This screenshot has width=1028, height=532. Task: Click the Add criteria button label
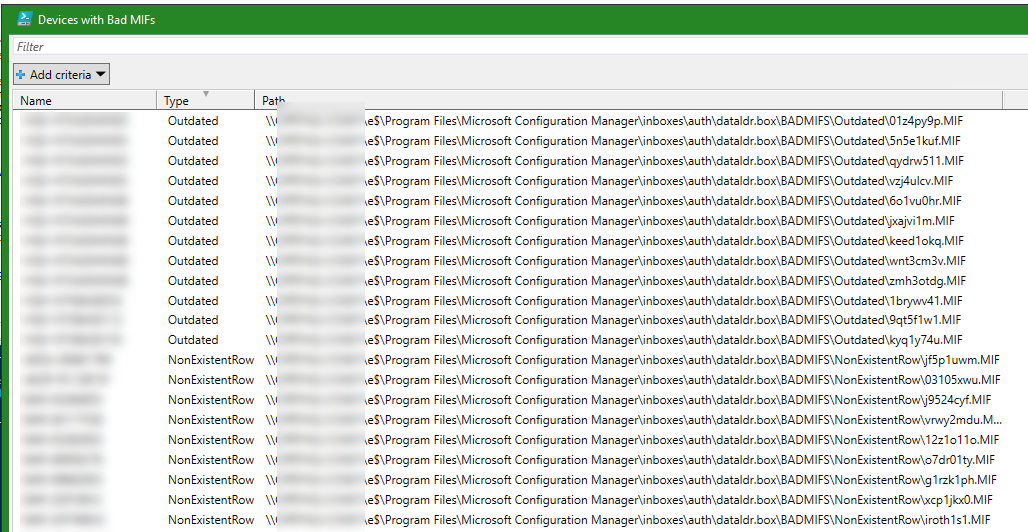click(60, 75)
